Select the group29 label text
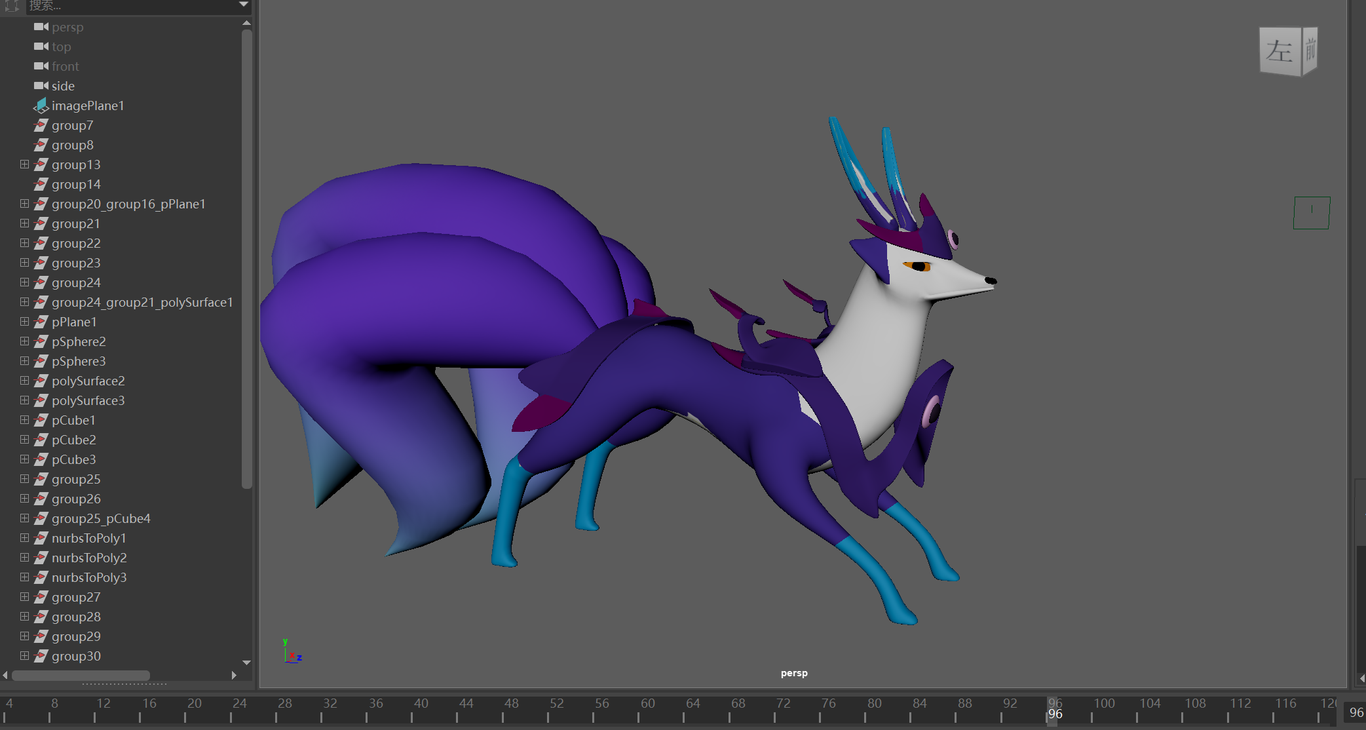This screenshot has width=1366, height=730. tap(76, 637)
